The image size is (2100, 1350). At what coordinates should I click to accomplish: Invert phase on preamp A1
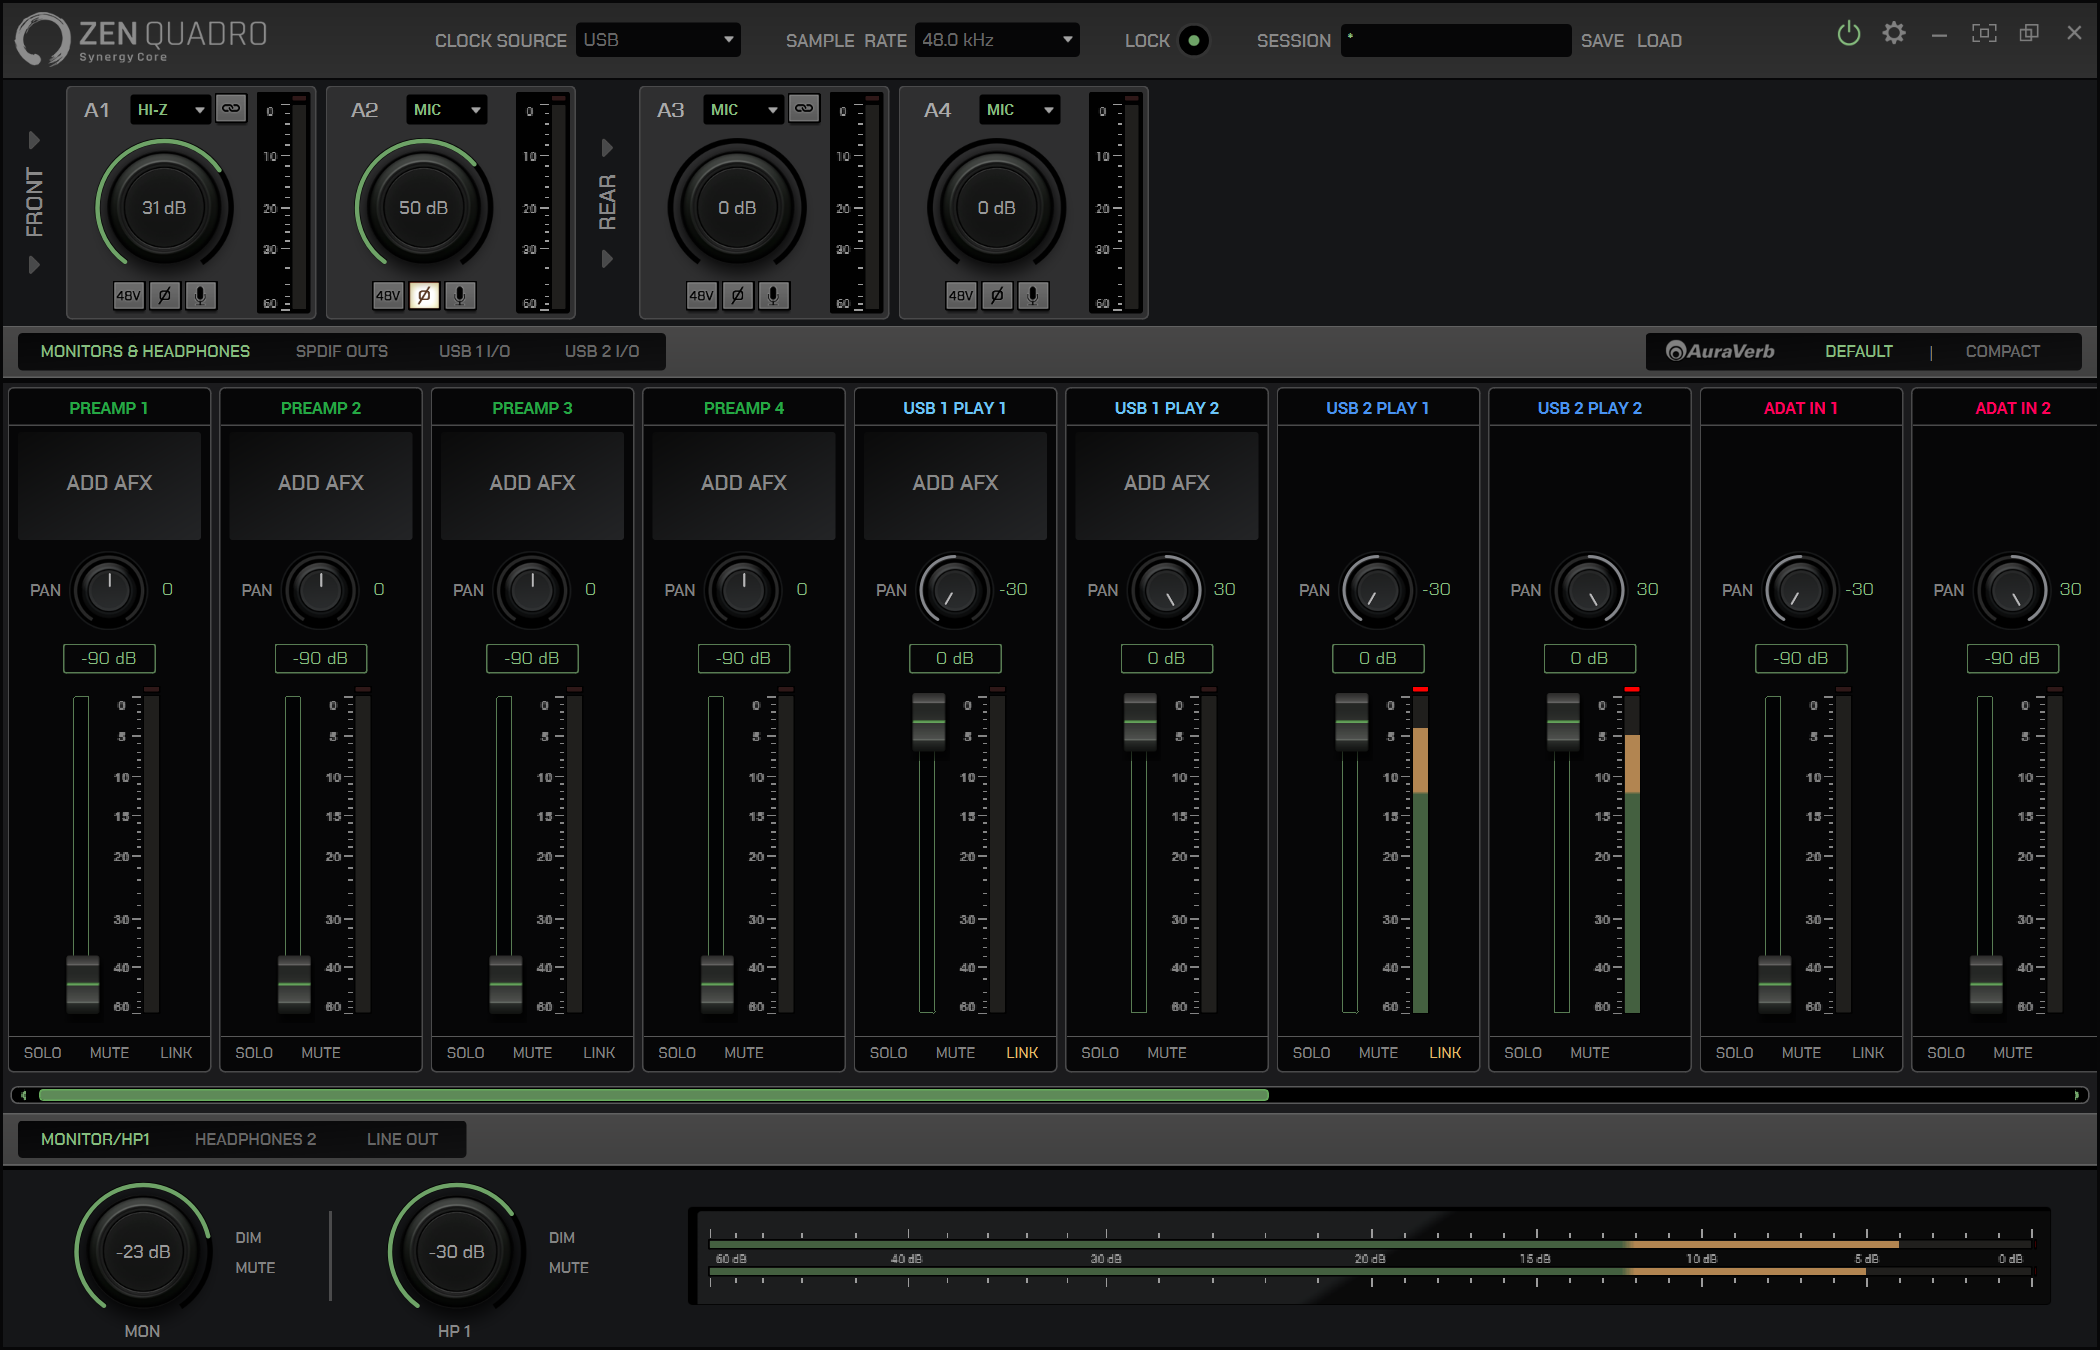(165, 295)
